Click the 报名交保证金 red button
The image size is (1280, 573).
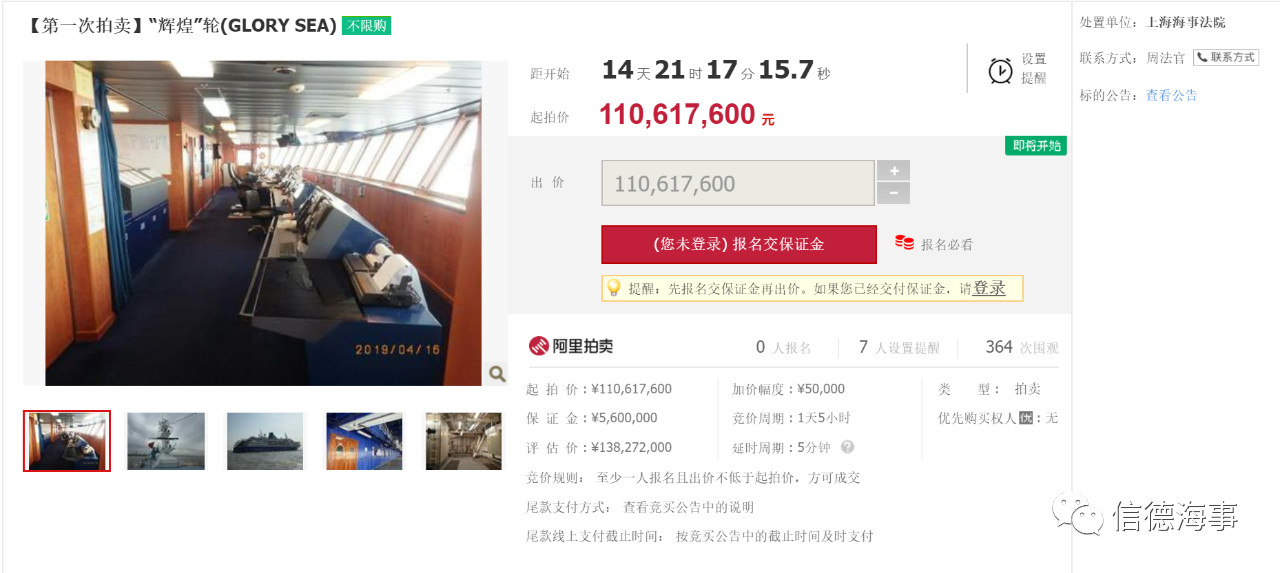click(x=739, y=244)
